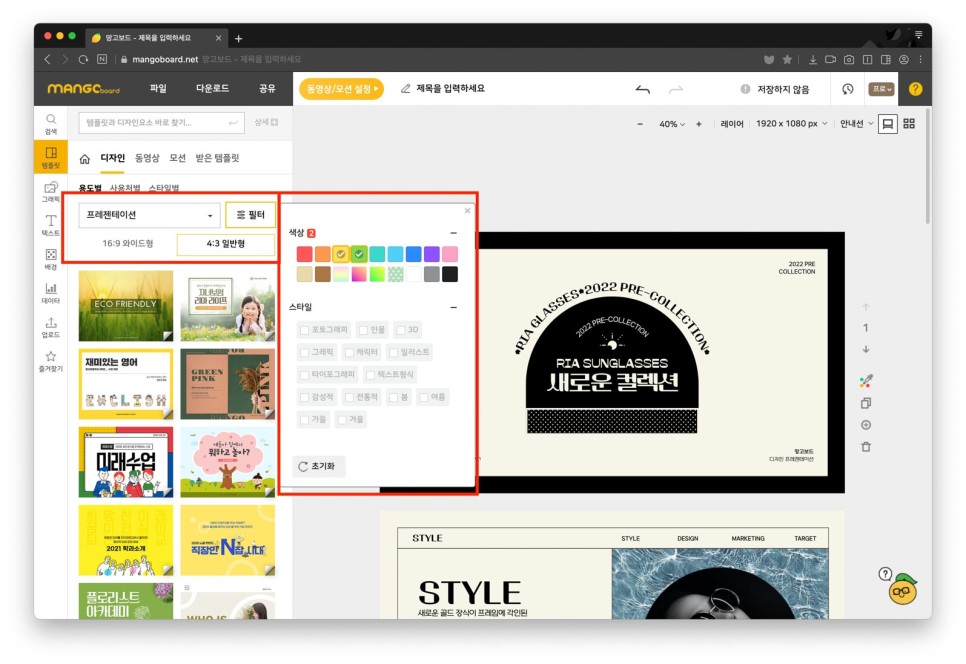Image resolution: width=966 pixels, height=664 pixels.
Task: Open the 배경 background sidebar panel
Action: coord(51,259)
